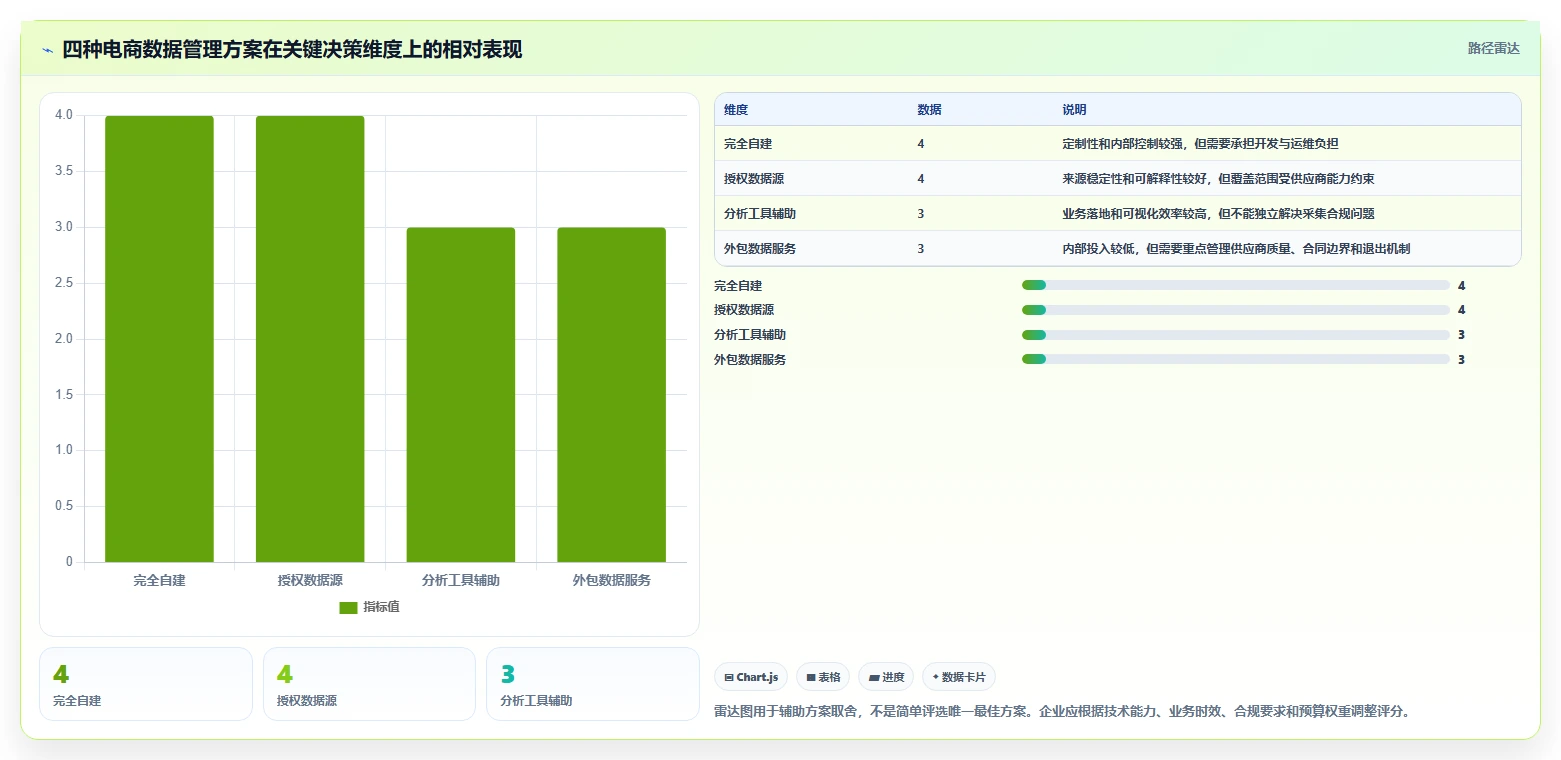Screen dimensions: 1561x760
Task: Click the 授权数据源 progress bar
Action: point(1236,310)
